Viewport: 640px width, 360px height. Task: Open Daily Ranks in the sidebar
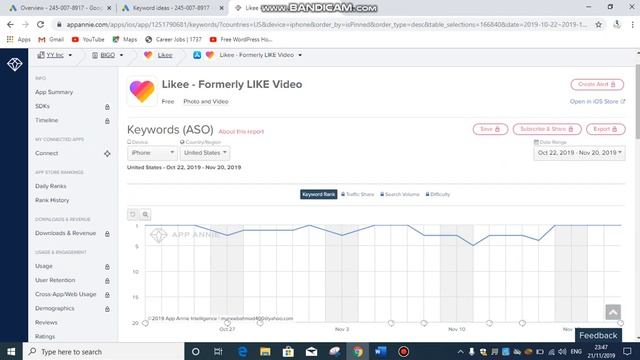[x=51, y=186]
